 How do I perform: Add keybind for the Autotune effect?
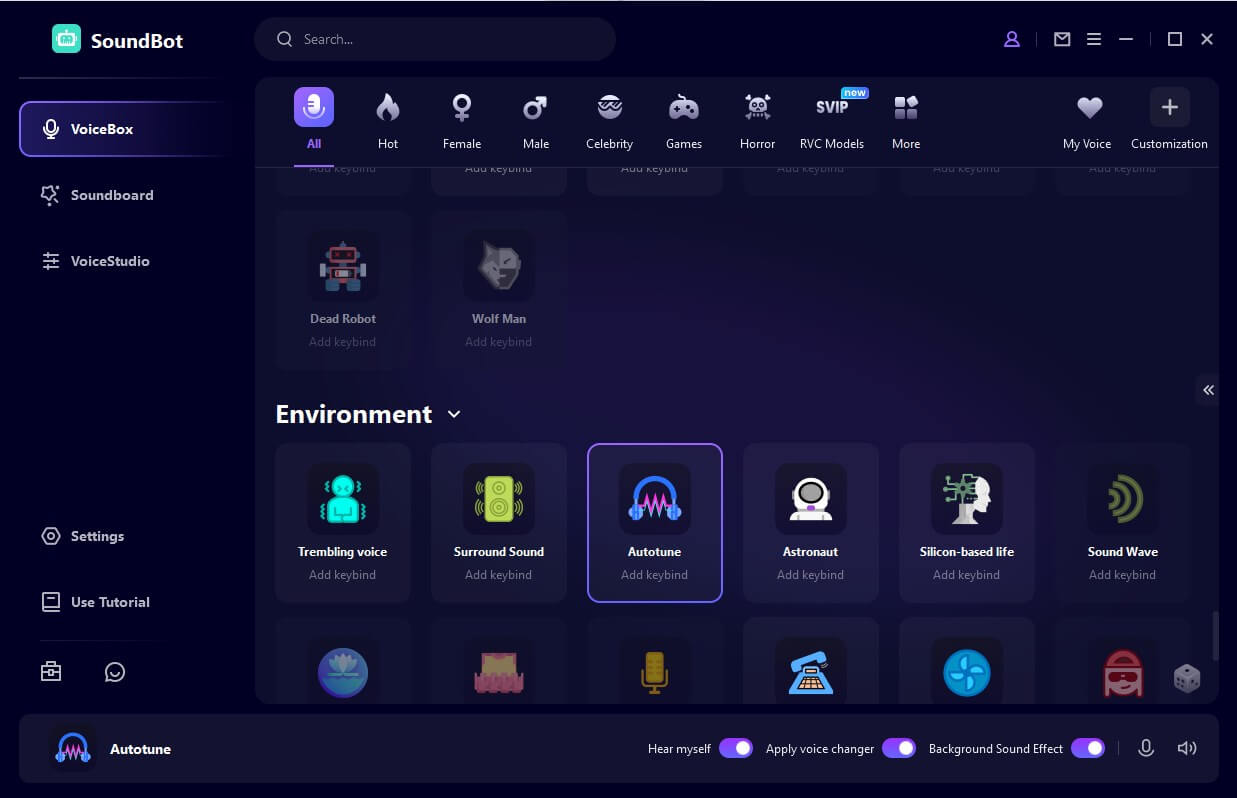click(x=654, y=574)
